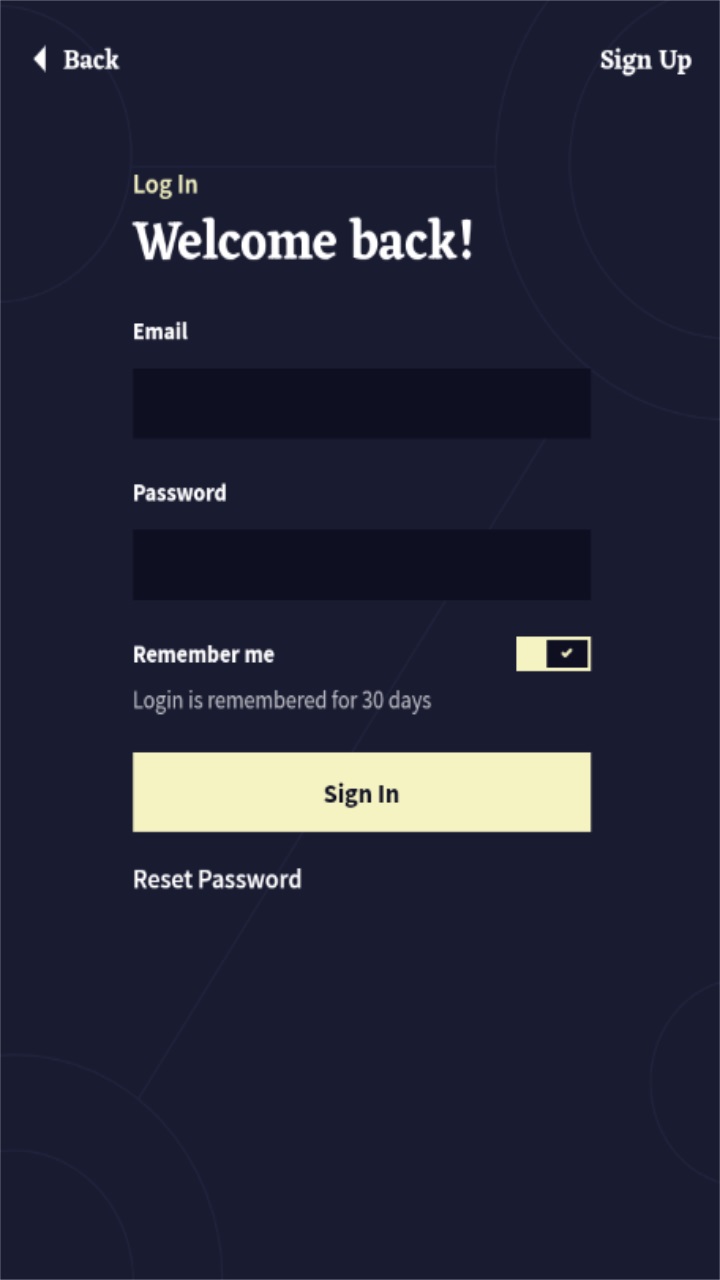Click the "Welcome back!" heading

[303, 241]
